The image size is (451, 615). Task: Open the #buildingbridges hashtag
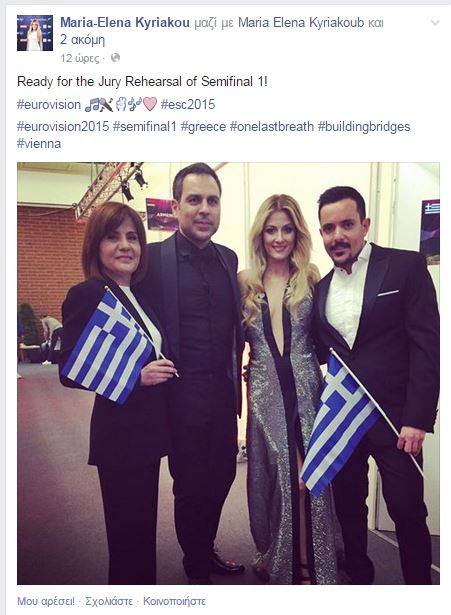[x=364, y=127]
